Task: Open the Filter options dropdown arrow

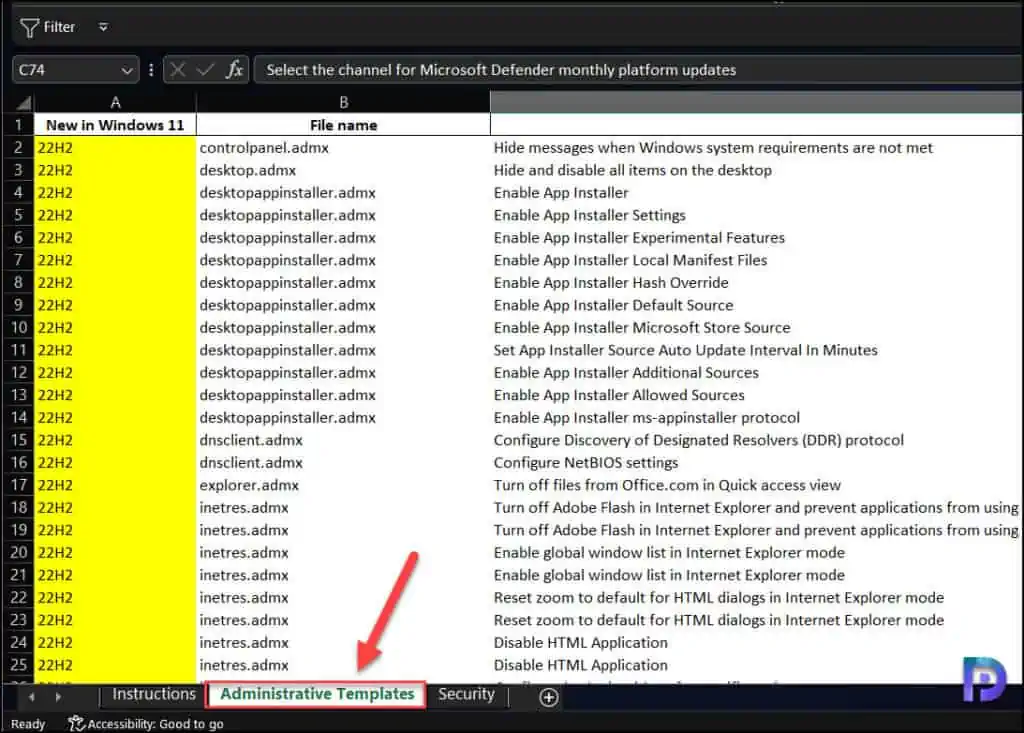Action: click(103, 27)
